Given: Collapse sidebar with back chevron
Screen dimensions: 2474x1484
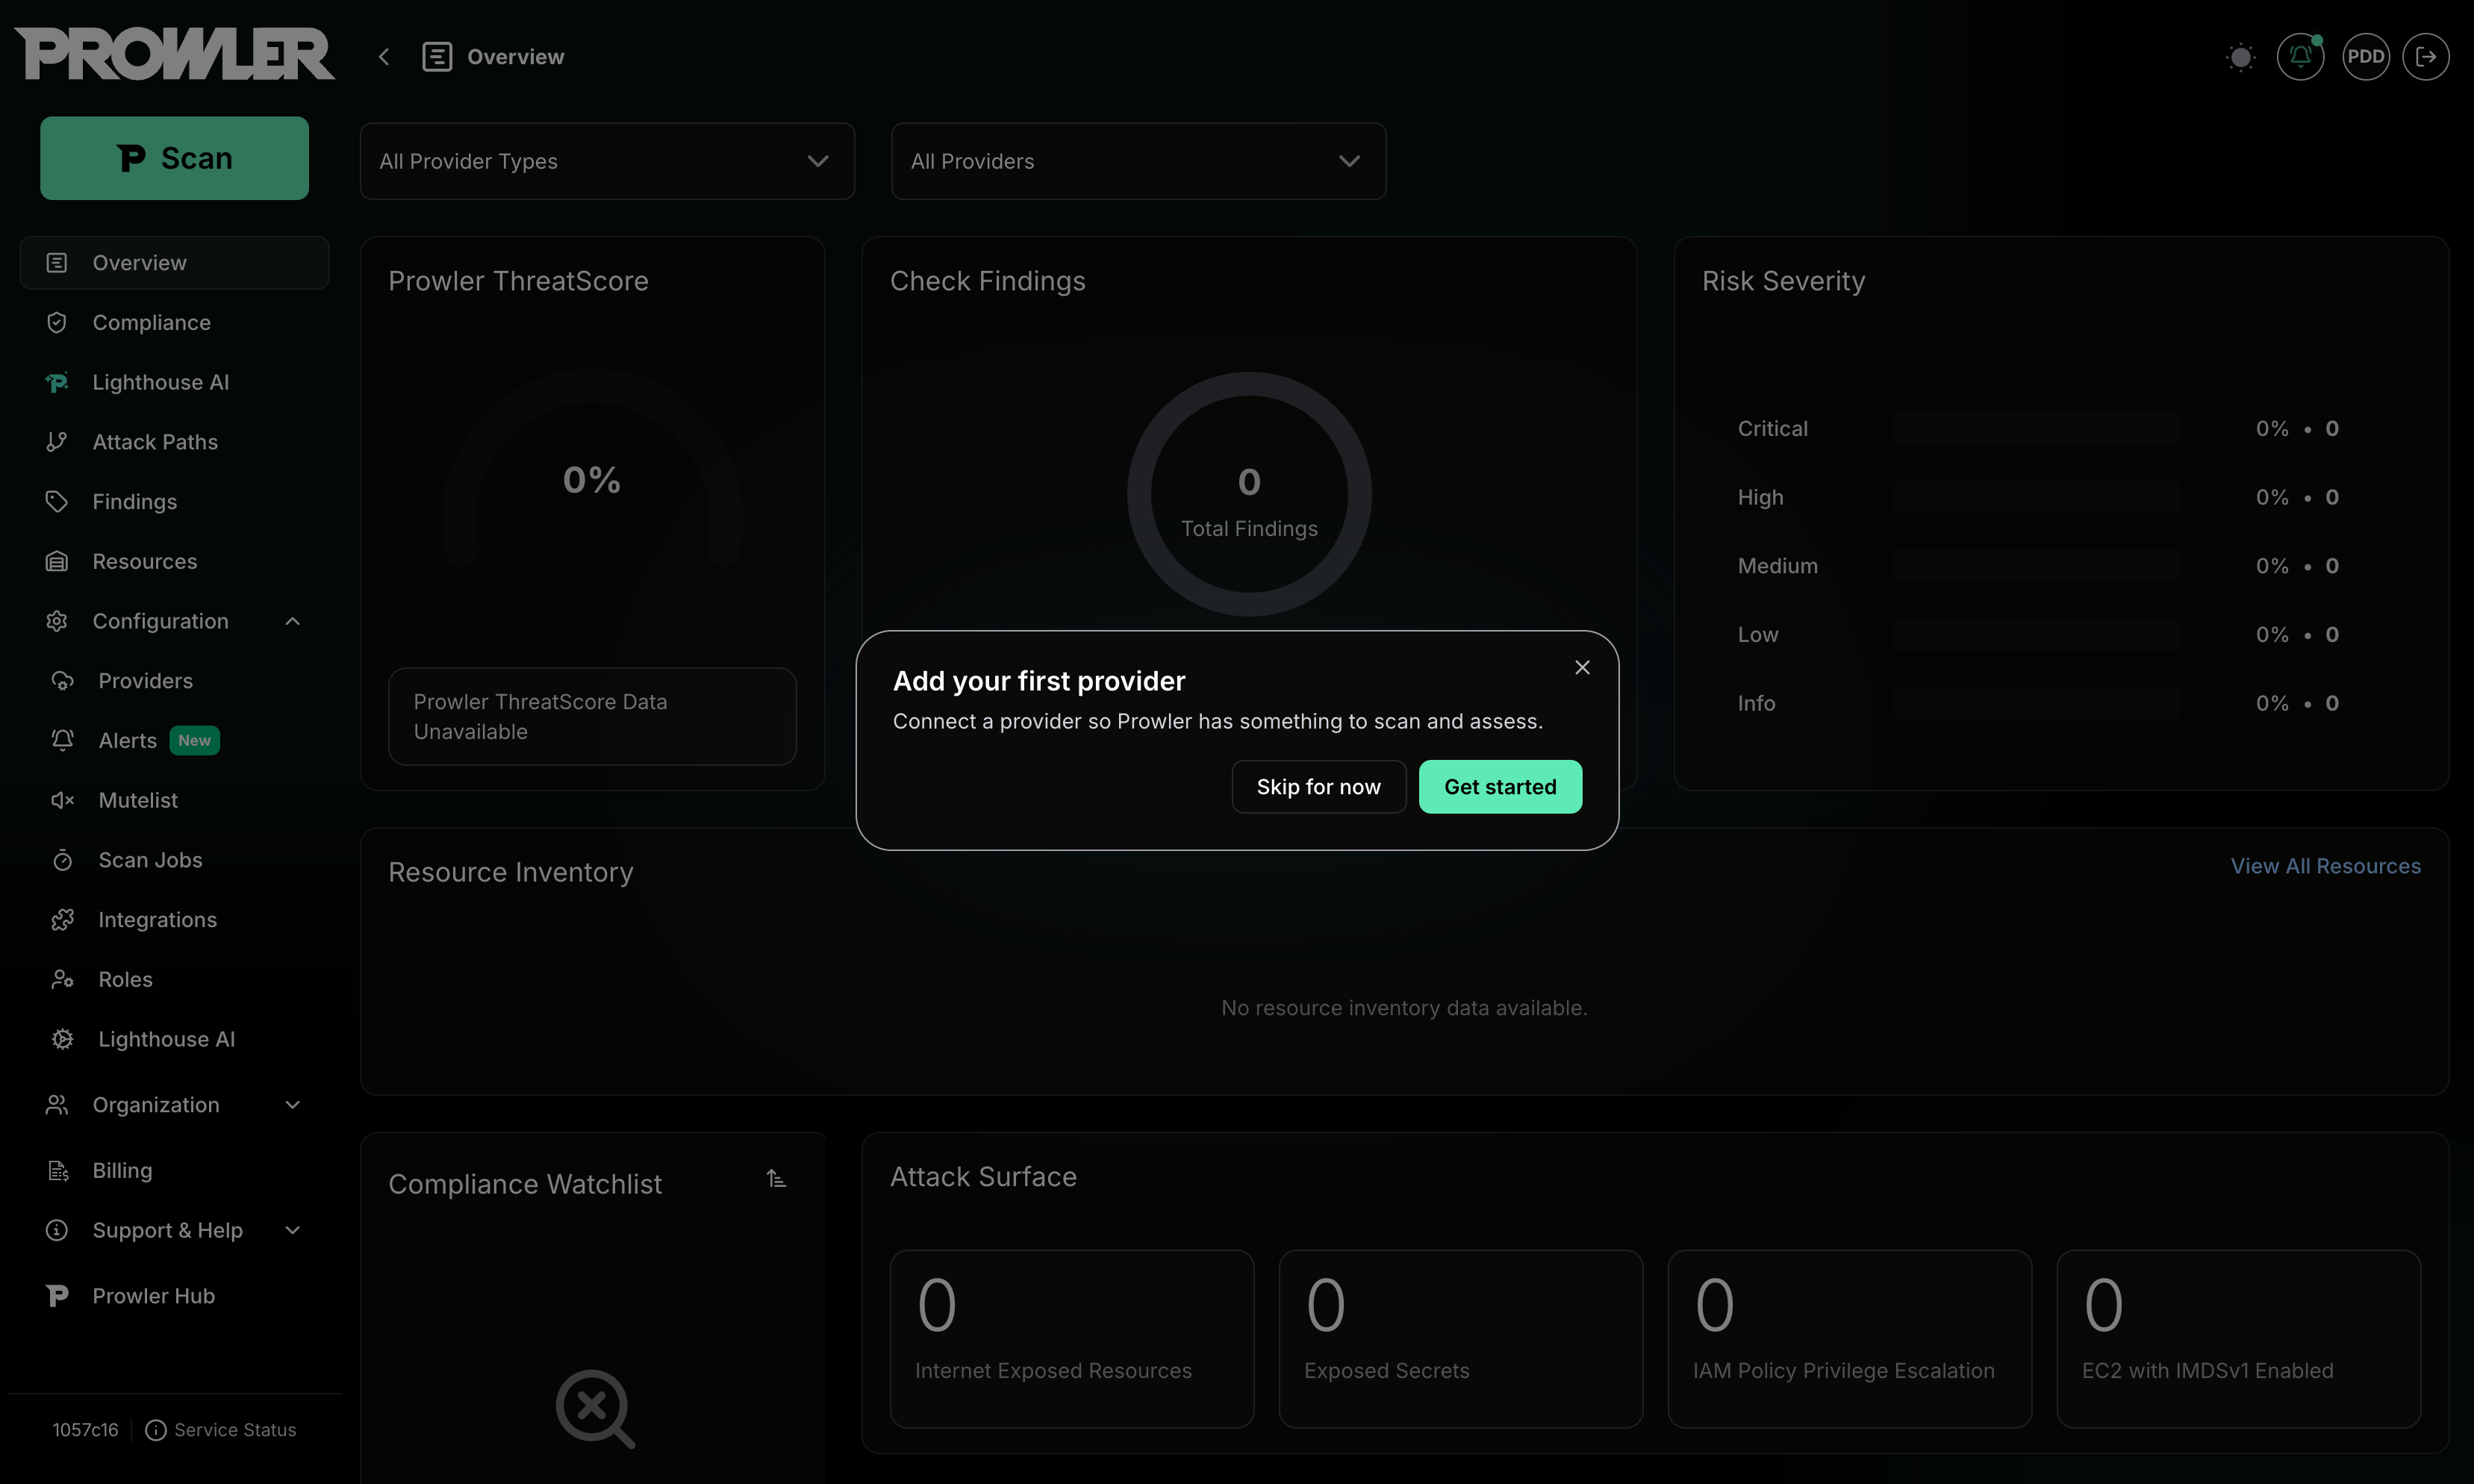Looking at the screenshot, I should [384, 57].
